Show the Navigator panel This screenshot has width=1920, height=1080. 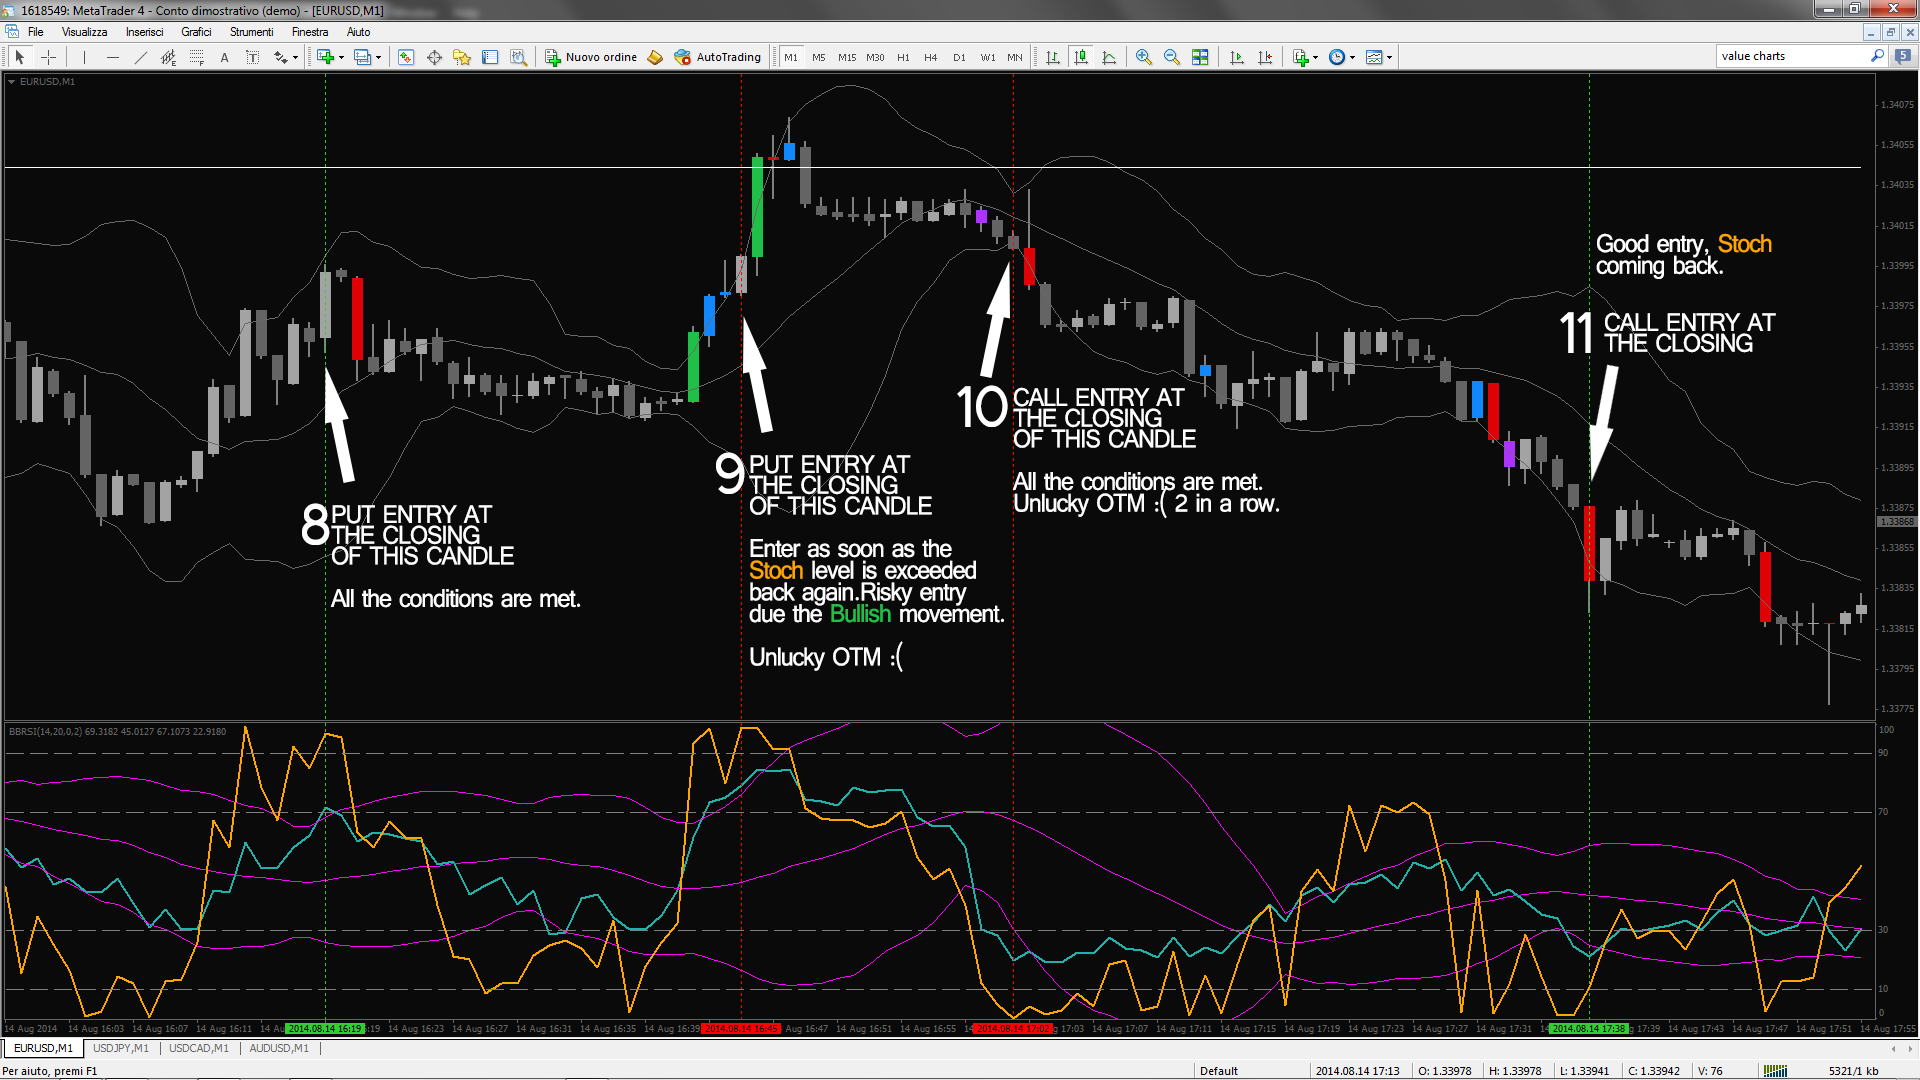pyautogui.click(x=462, y=57)
